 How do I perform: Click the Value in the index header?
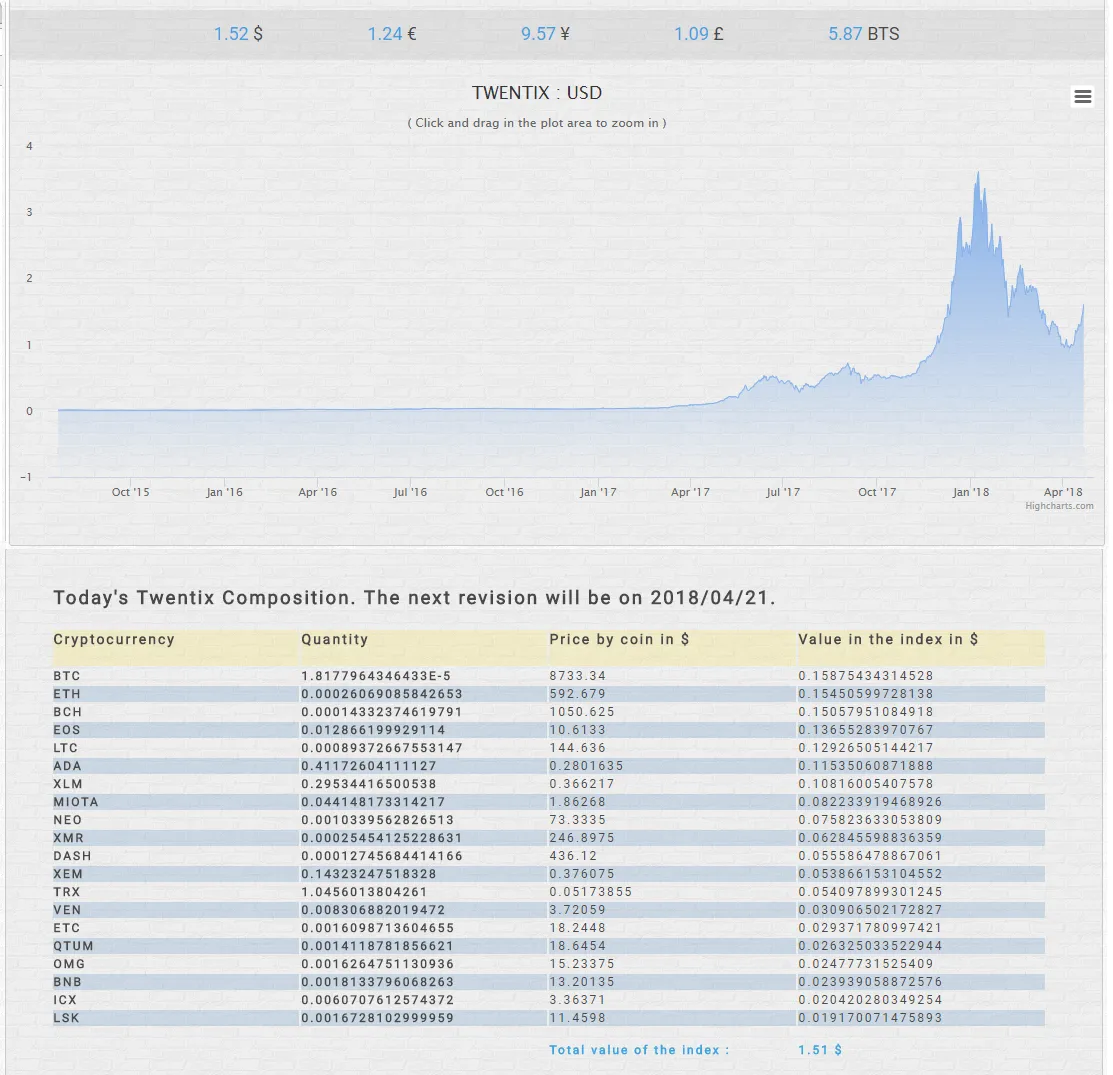click(x=887, y=638)
